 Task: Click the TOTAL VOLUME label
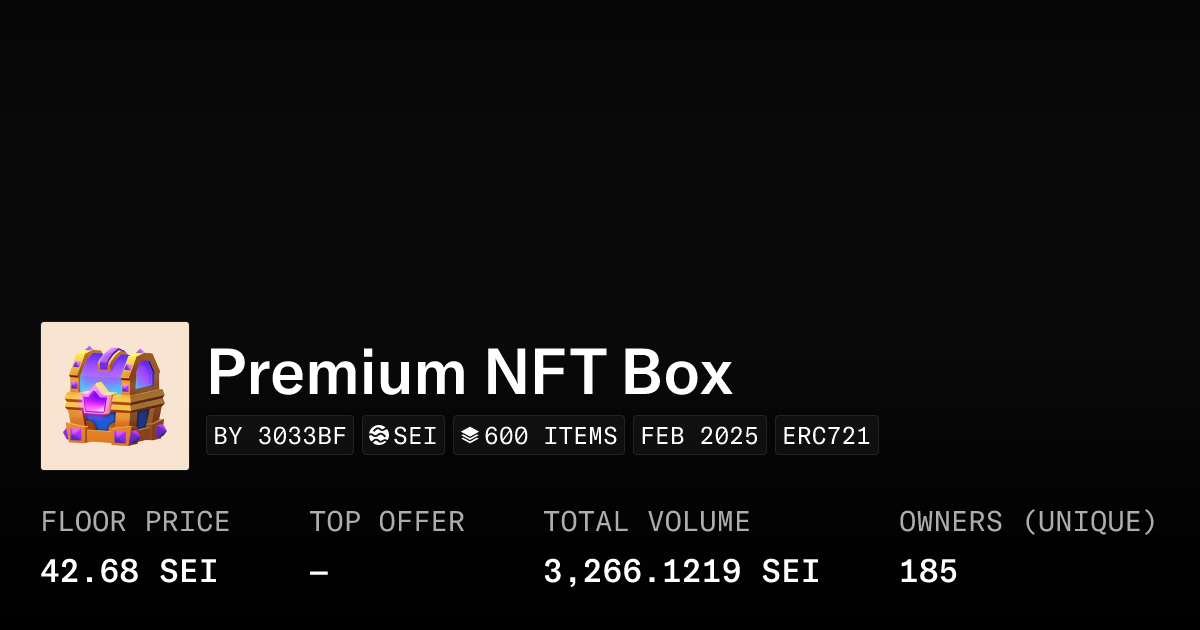(x=647, y=522)
